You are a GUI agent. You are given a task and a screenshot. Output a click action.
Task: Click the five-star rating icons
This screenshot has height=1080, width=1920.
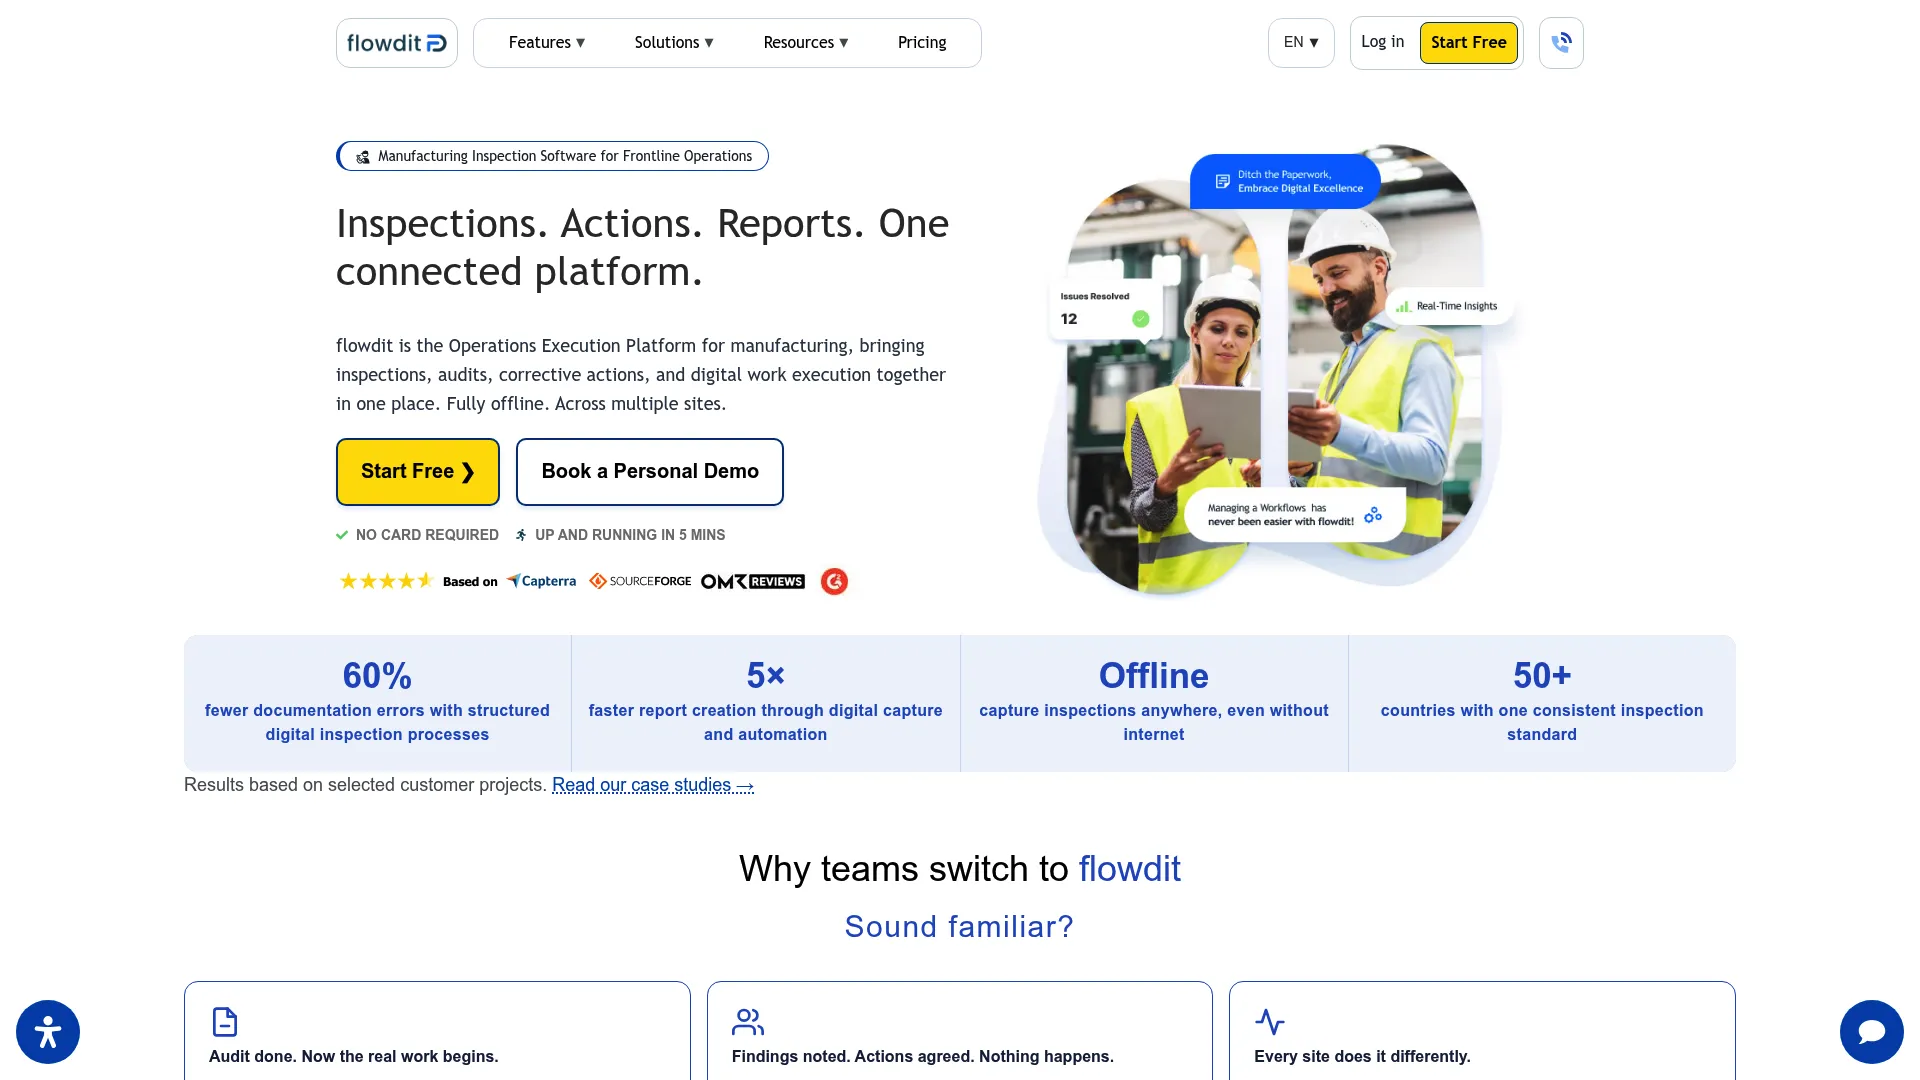coord(385,581)
